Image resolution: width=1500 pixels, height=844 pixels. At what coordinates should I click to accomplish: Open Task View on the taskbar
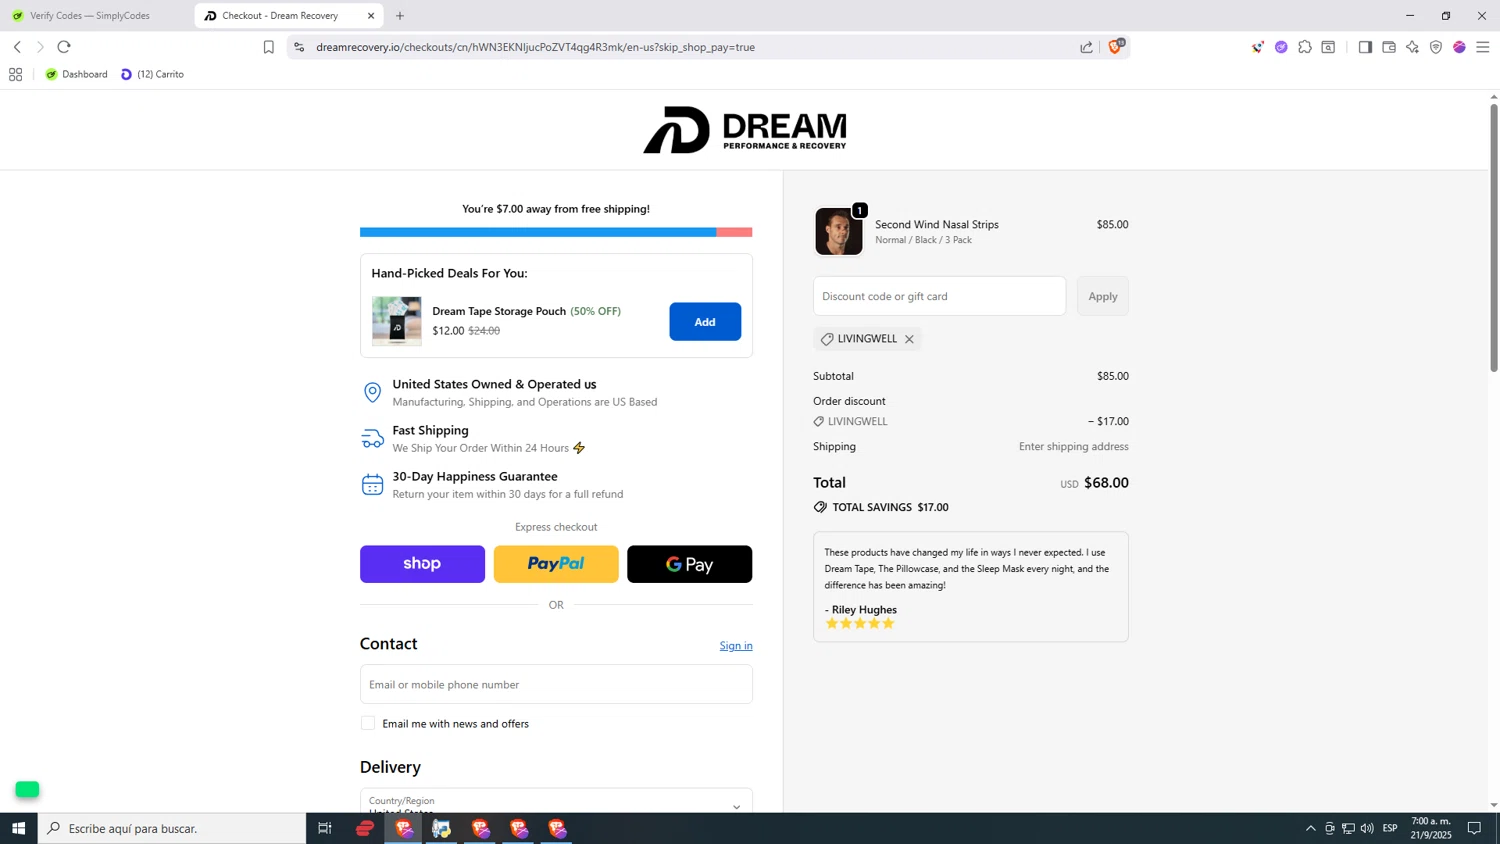tap(325, 828)
